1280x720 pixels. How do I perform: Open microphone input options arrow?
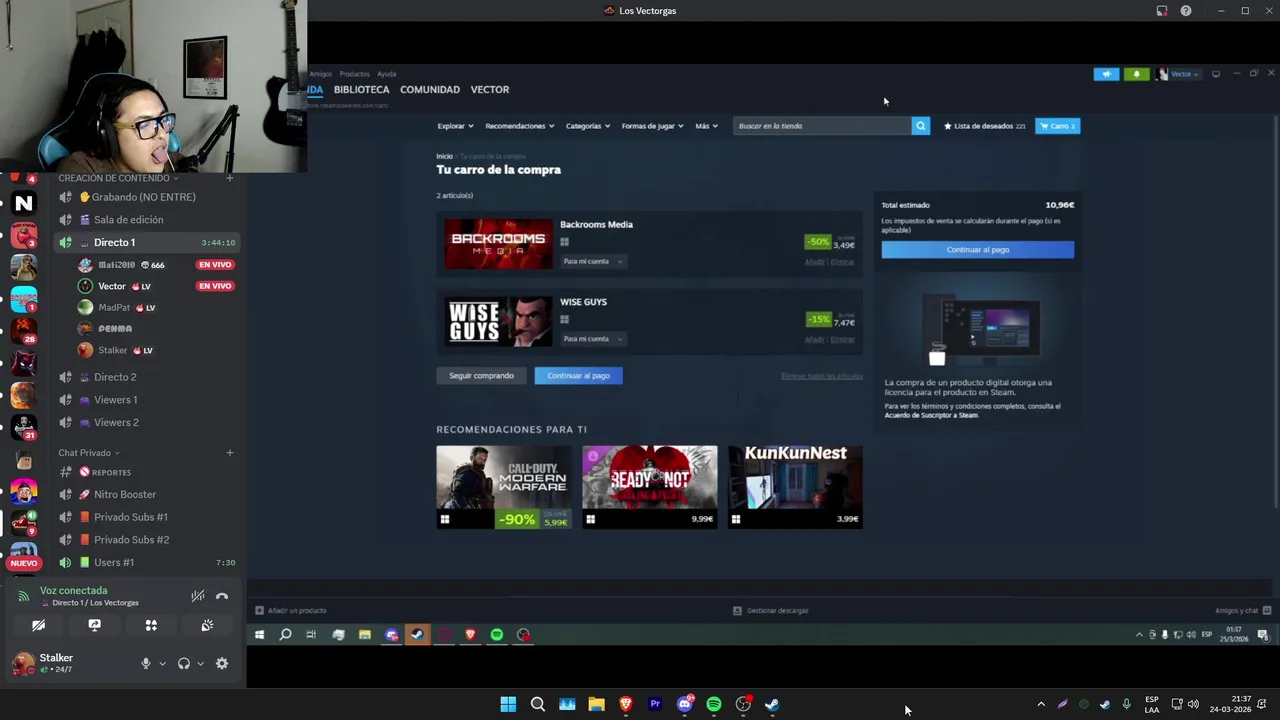pos(162,663)
